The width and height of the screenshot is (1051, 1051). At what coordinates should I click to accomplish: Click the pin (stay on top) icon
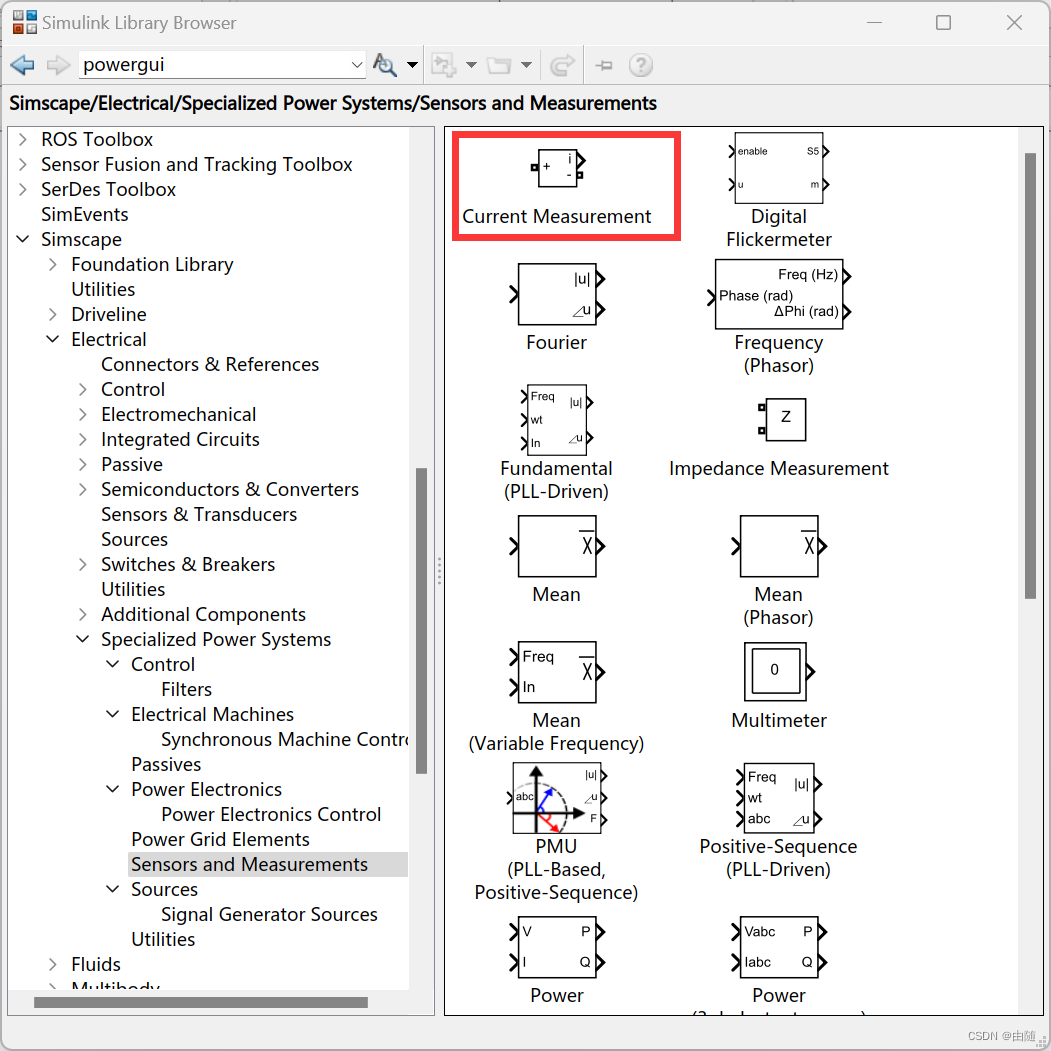tap(604, 65)
